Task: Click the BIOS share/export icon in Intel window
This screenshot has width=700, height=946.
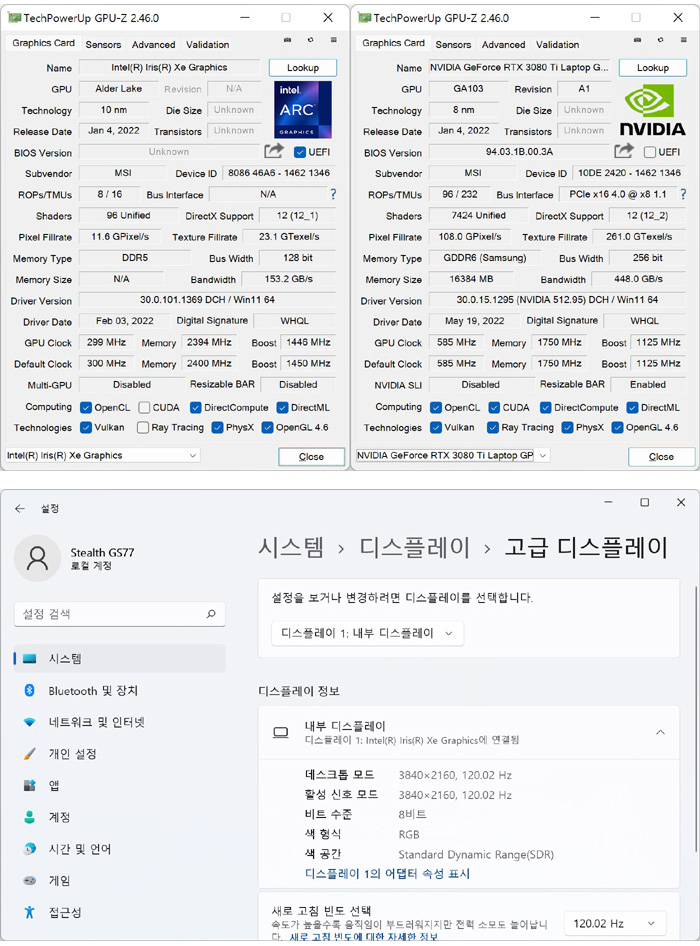Action: 273,151
